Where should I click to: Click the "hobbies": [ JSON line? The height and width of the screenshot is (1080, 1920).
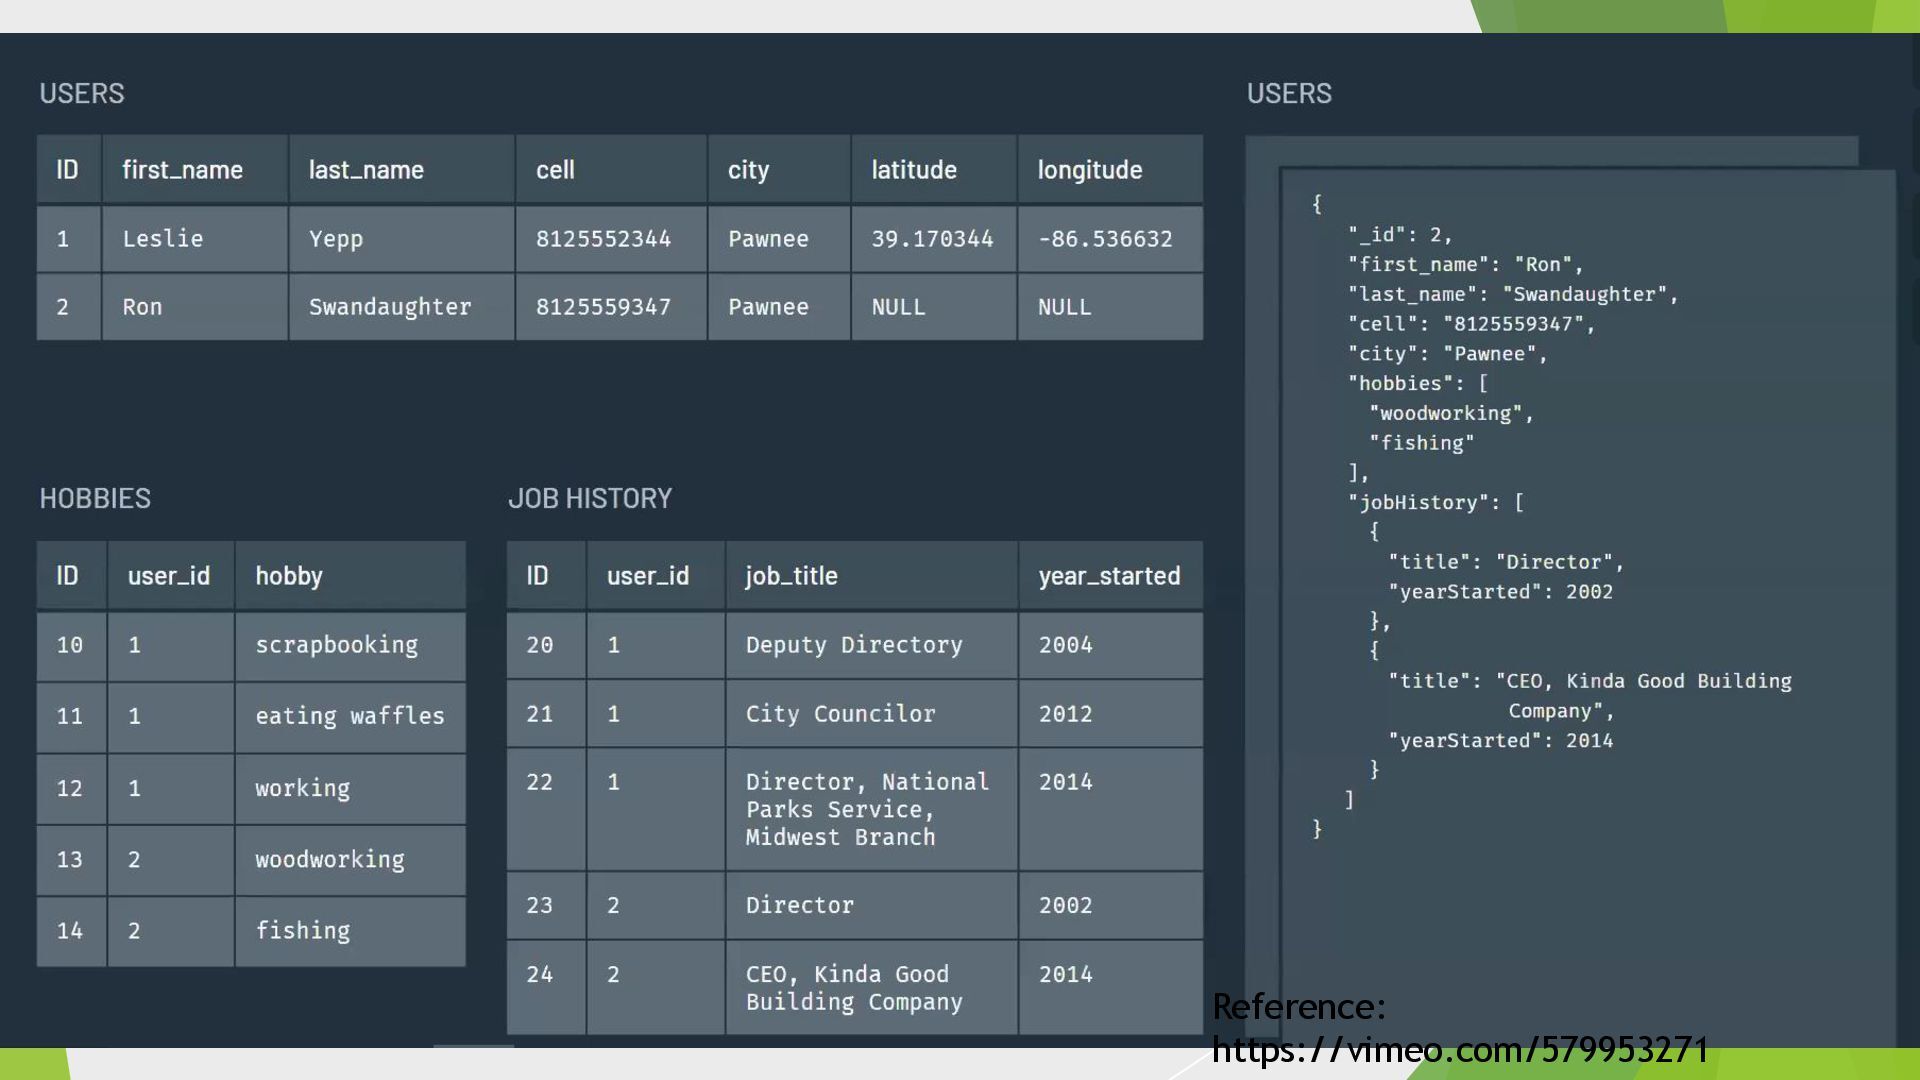pos(1418,384)
